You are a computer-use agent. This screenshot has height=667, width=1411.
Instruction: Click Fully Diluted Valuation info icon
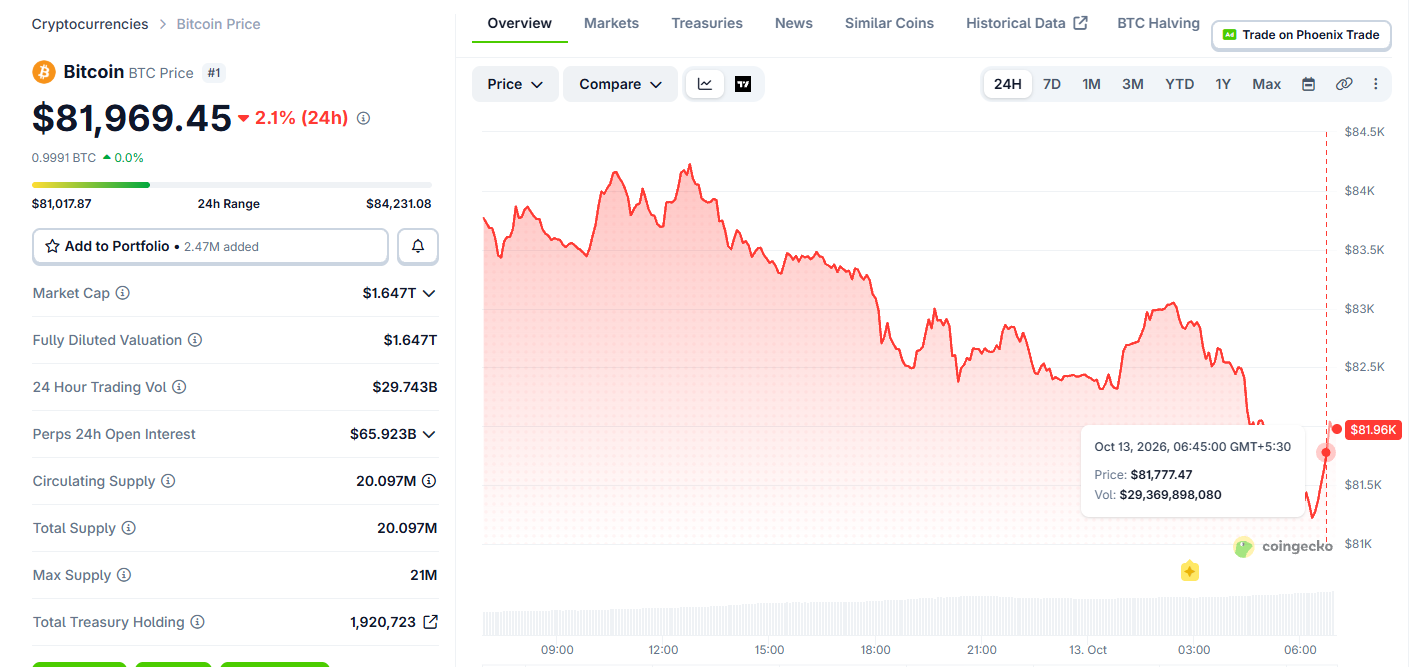[195, 340]
